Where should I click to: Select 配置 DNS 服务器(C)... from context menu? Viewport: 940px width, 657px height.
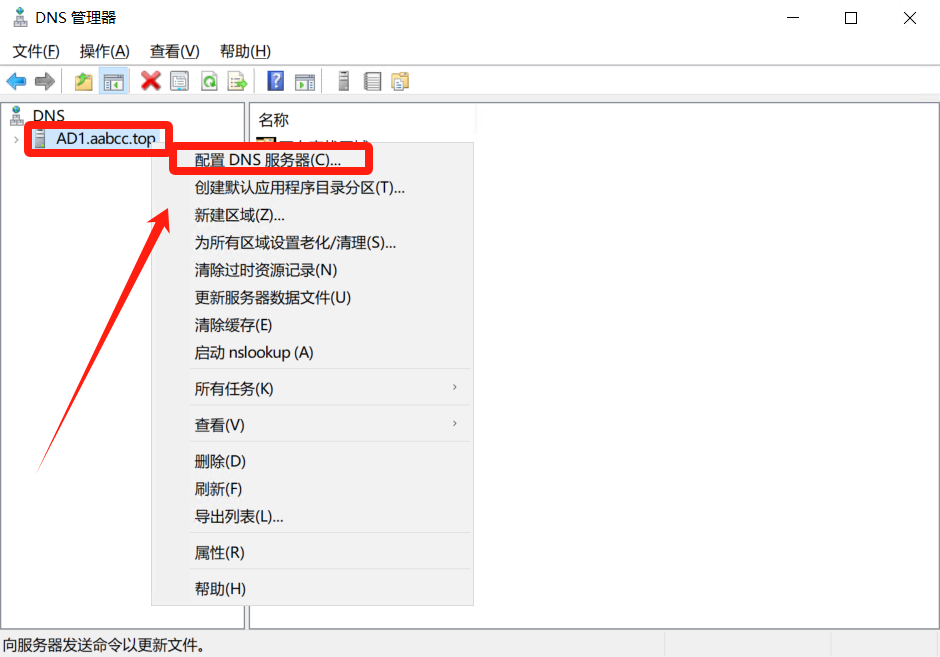pyautogui.click(x=268, y=160)
